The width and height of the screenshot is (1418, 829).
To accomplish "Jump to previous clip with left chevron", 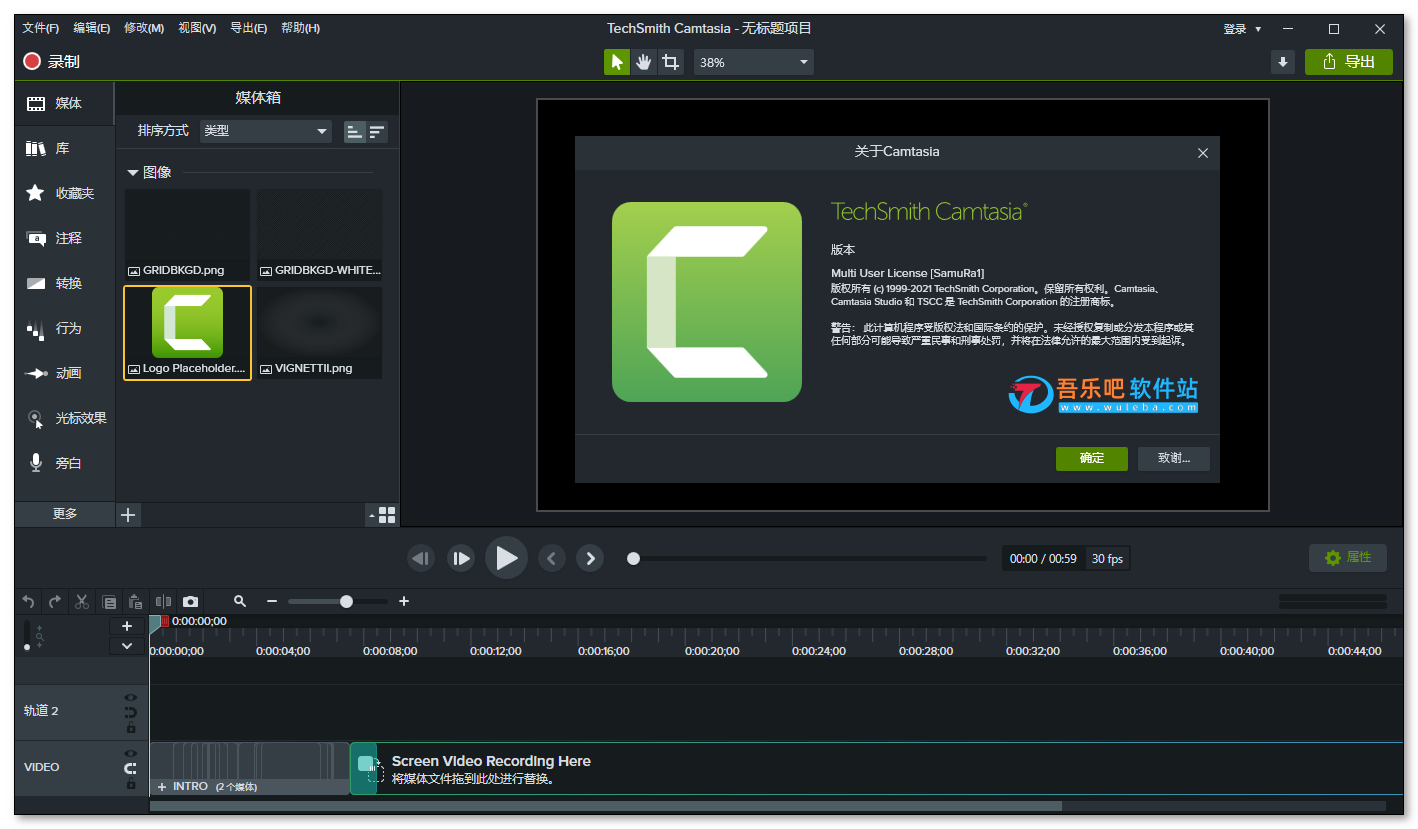I will (552, 558).
